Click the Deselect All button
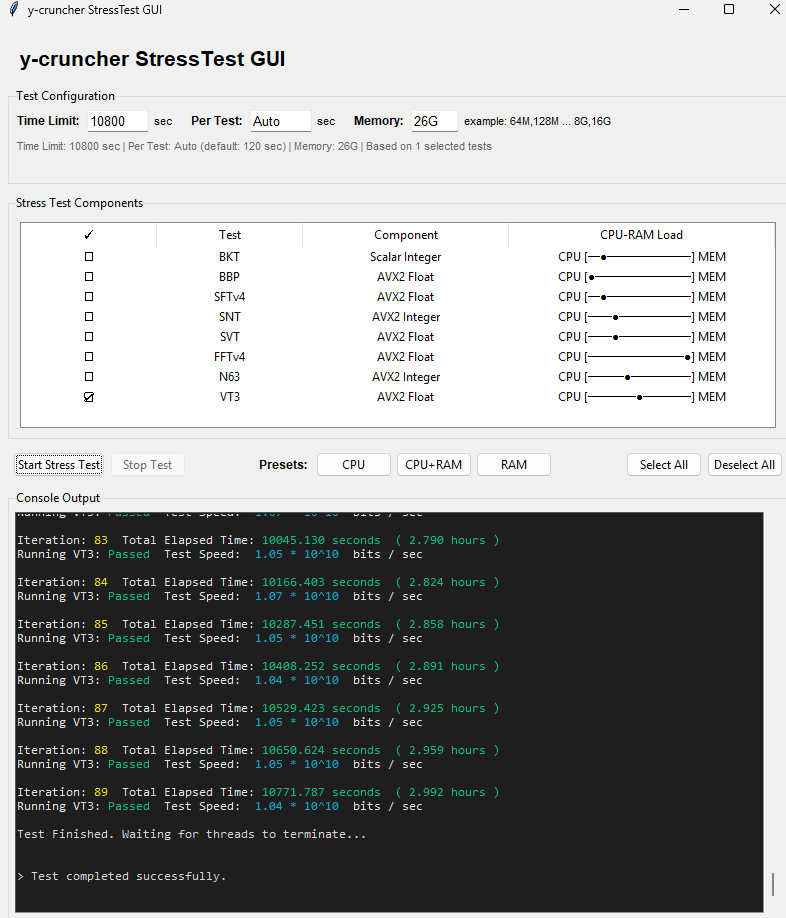786x918 pixels. (x=744, y=465)
